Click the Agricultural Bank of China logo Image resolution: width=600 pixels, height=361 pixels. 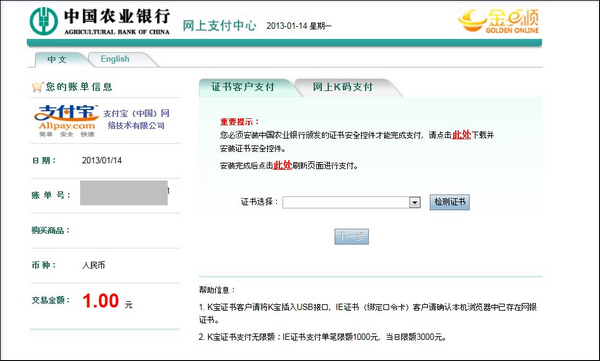click(x=100, y=21)
